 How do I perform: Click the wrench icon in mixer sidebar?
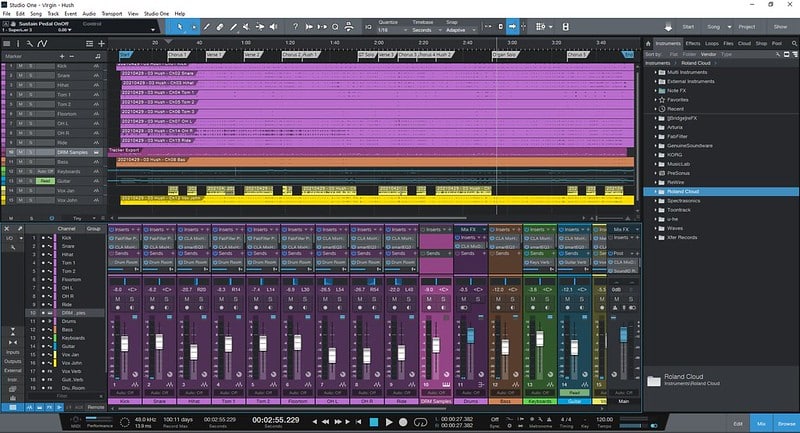(12, 247)
